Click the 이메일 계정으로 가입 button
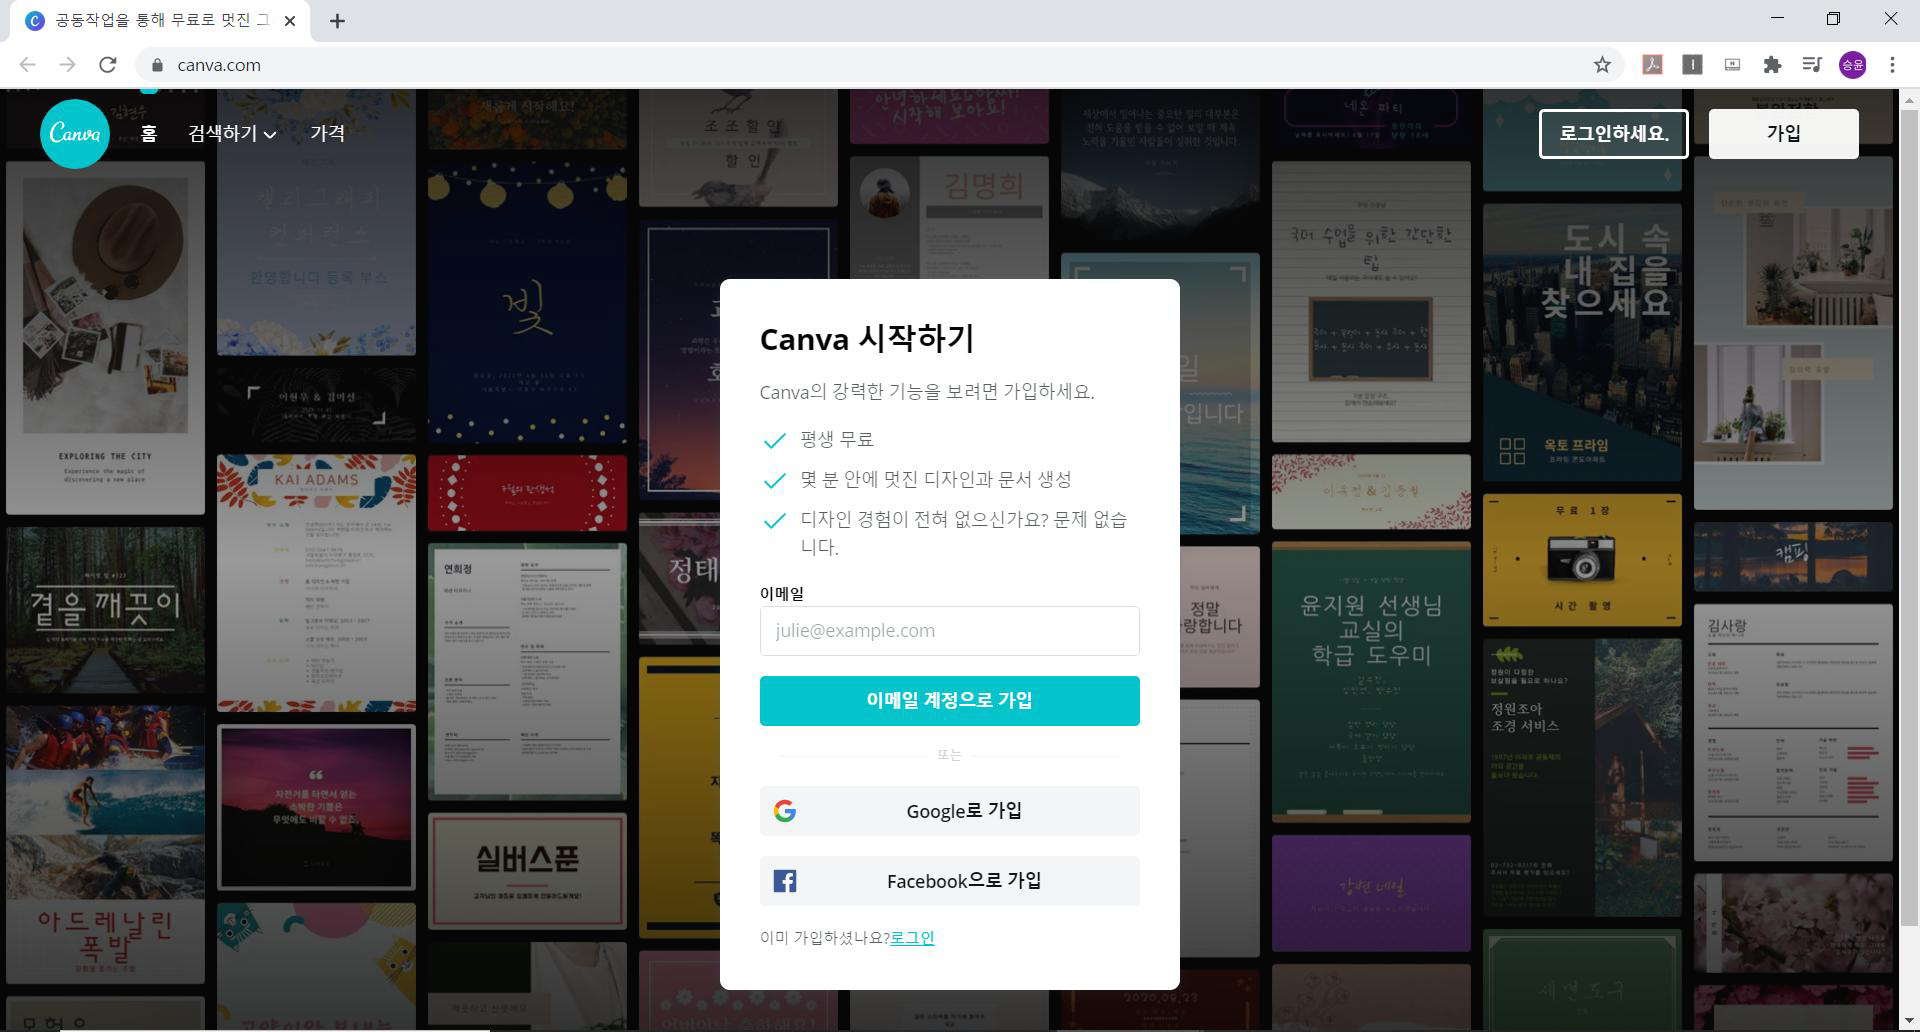1920x1032 pixels. [949, 701]
